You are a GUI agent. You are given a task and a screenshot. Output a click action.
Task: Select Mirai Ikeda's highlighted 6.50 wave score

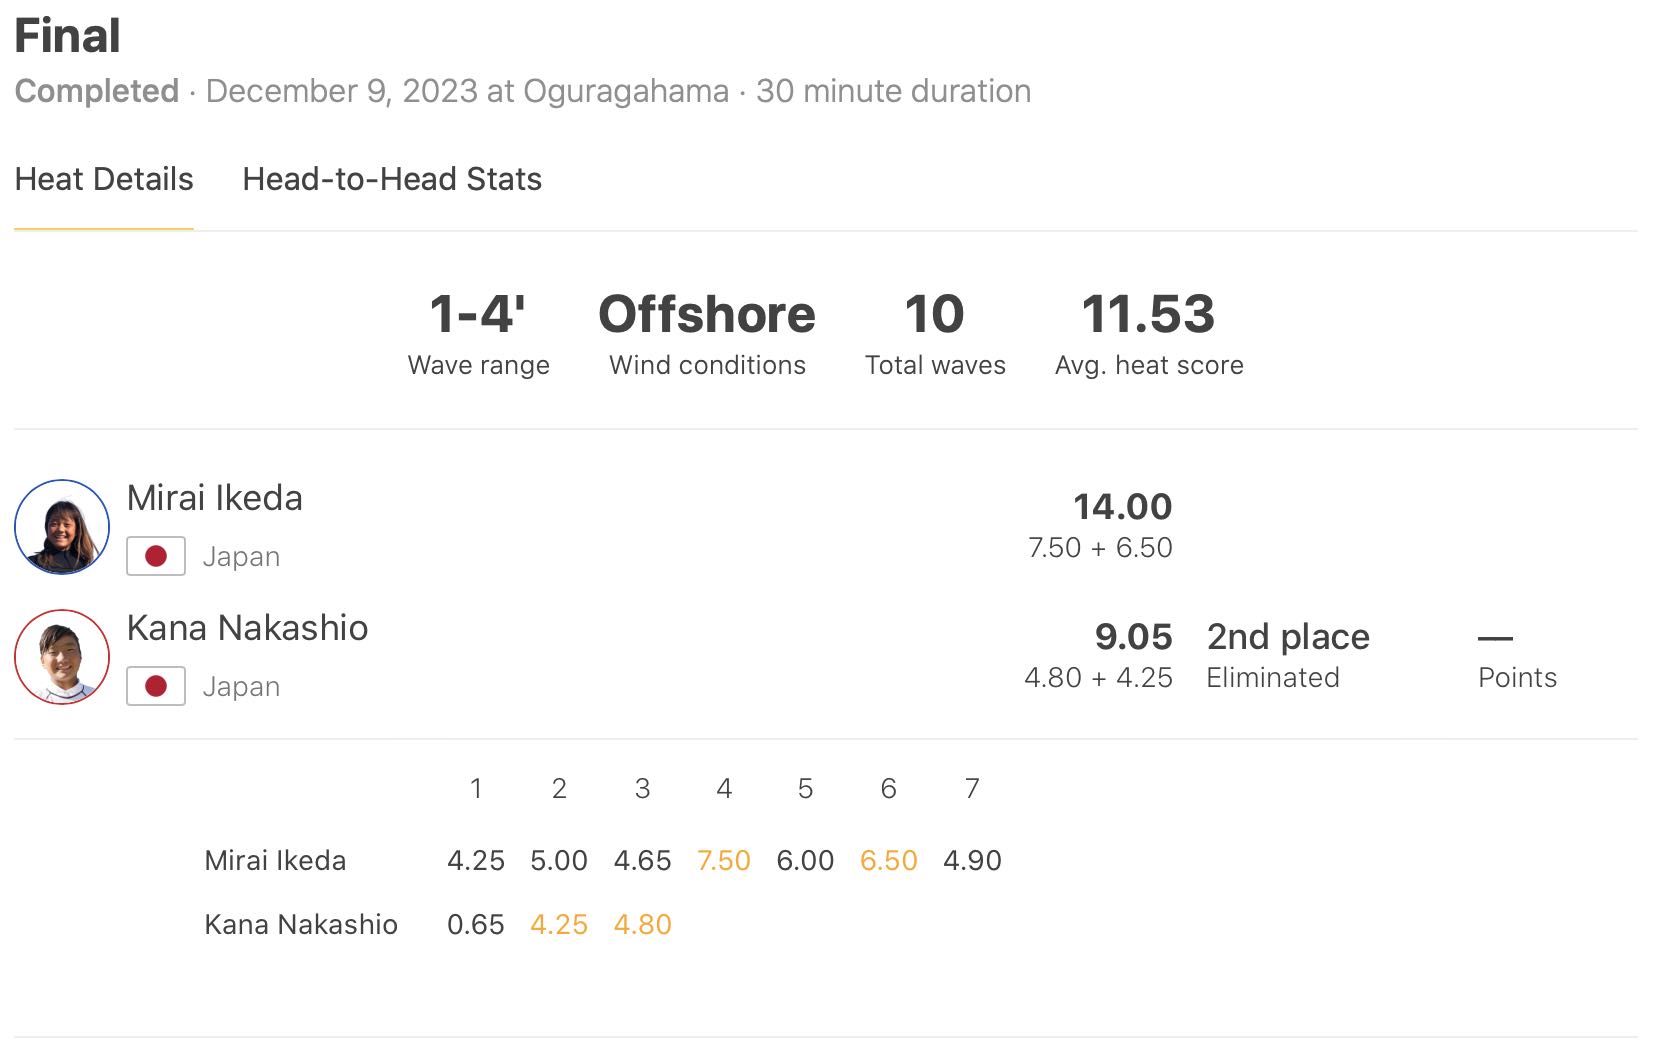pyautogui.click(x=888, y=860)
